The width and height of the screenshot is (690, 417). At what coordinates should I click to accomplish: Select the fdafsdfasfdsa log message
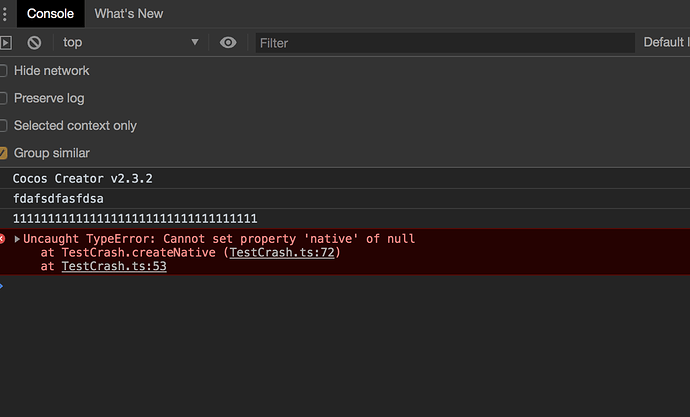pyautogui.click(x=58, y=198)
